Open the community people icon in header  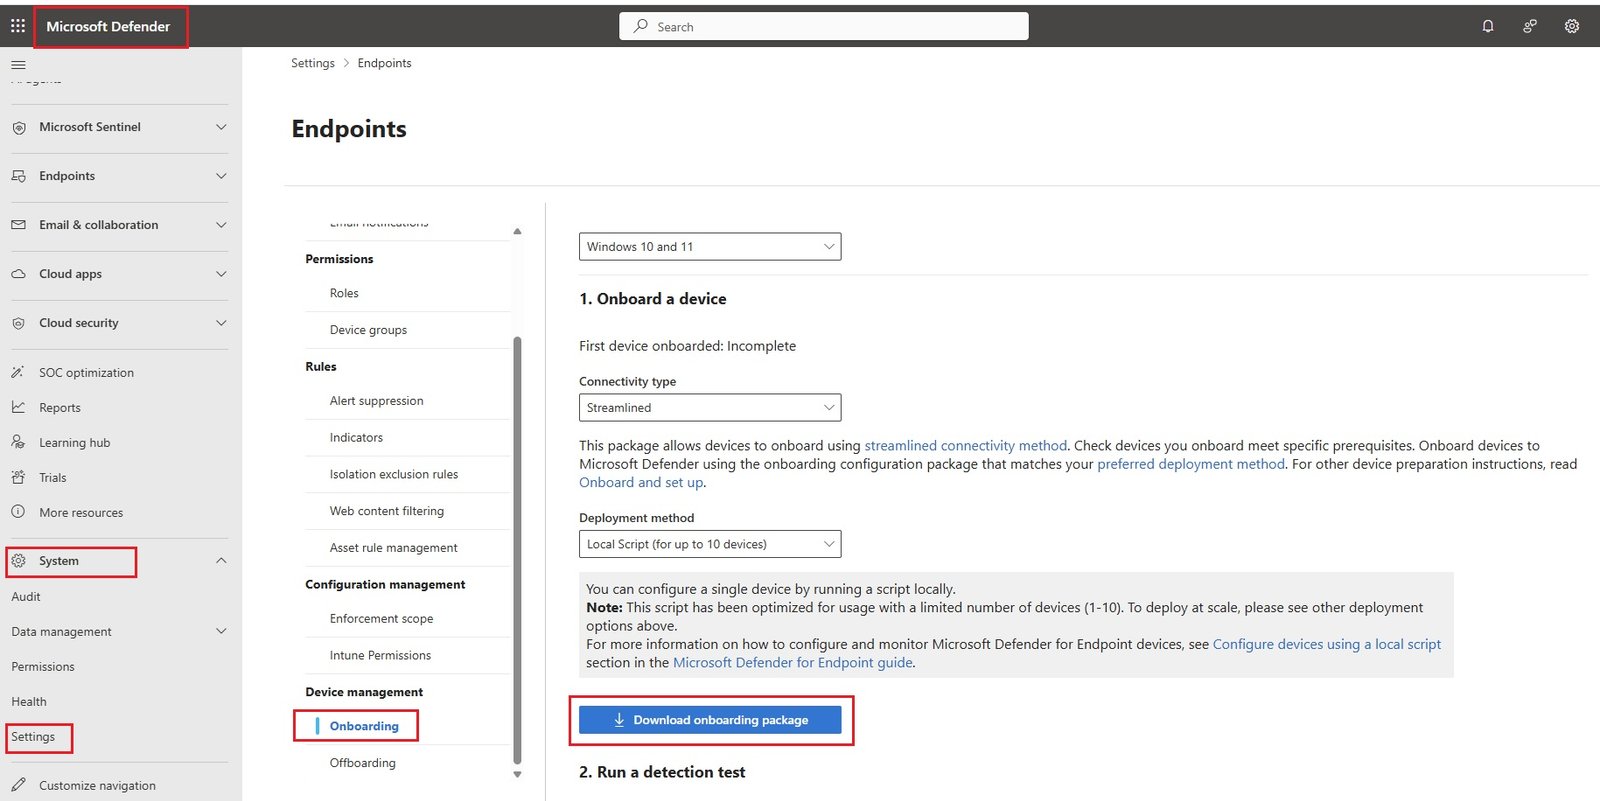[1530, 27]
